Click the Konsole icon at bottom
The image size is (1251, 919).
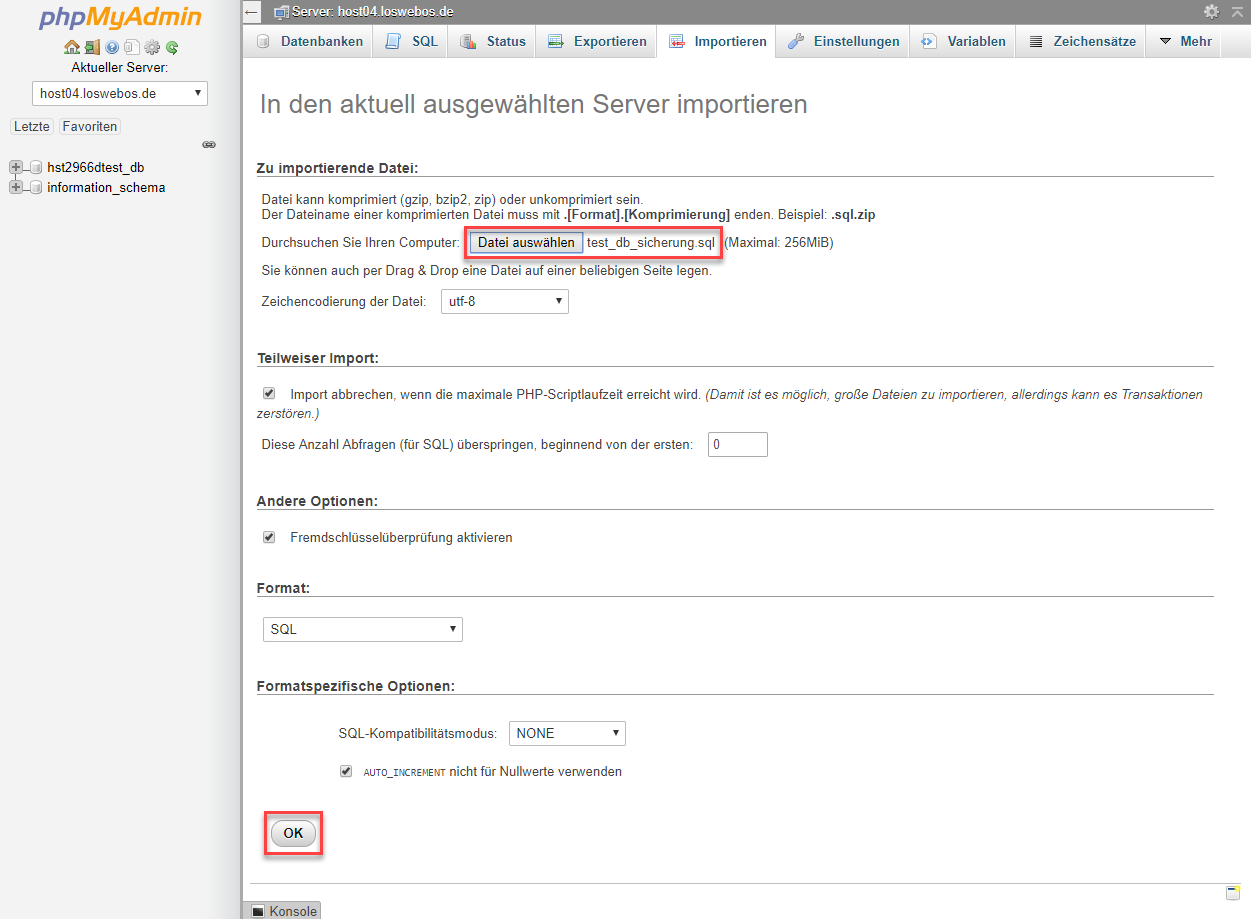258,911
